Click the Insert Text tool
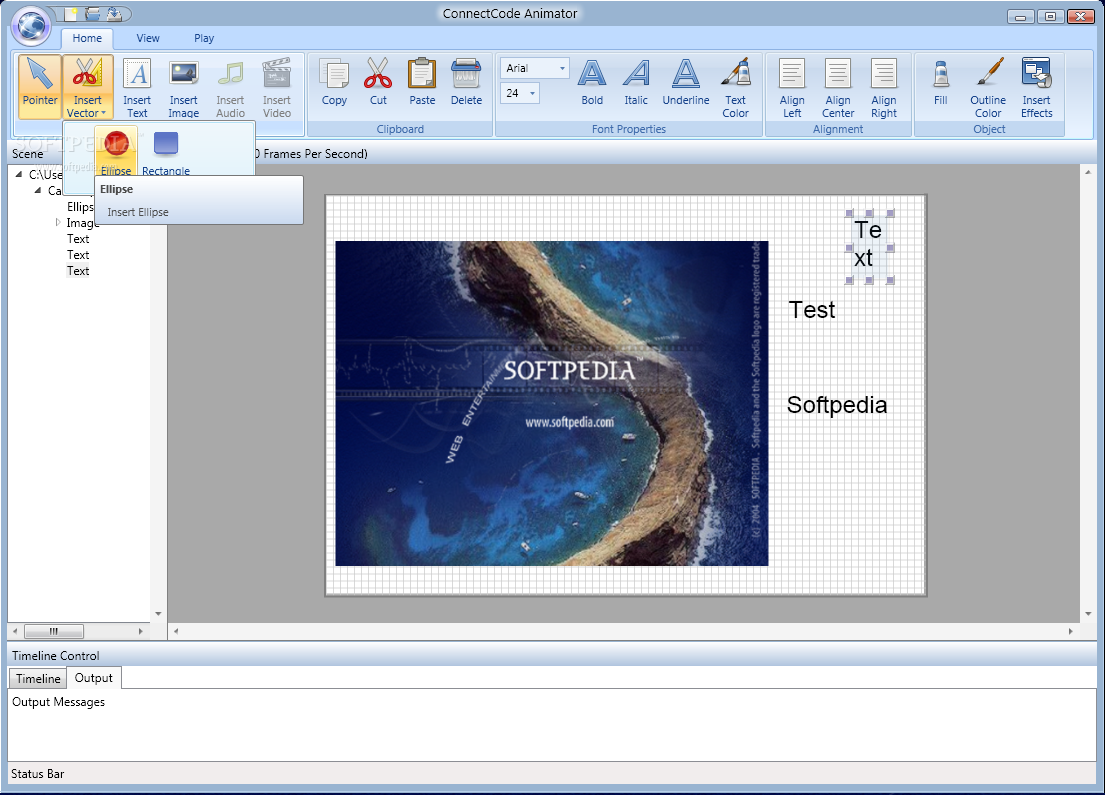 pos(137,87)
